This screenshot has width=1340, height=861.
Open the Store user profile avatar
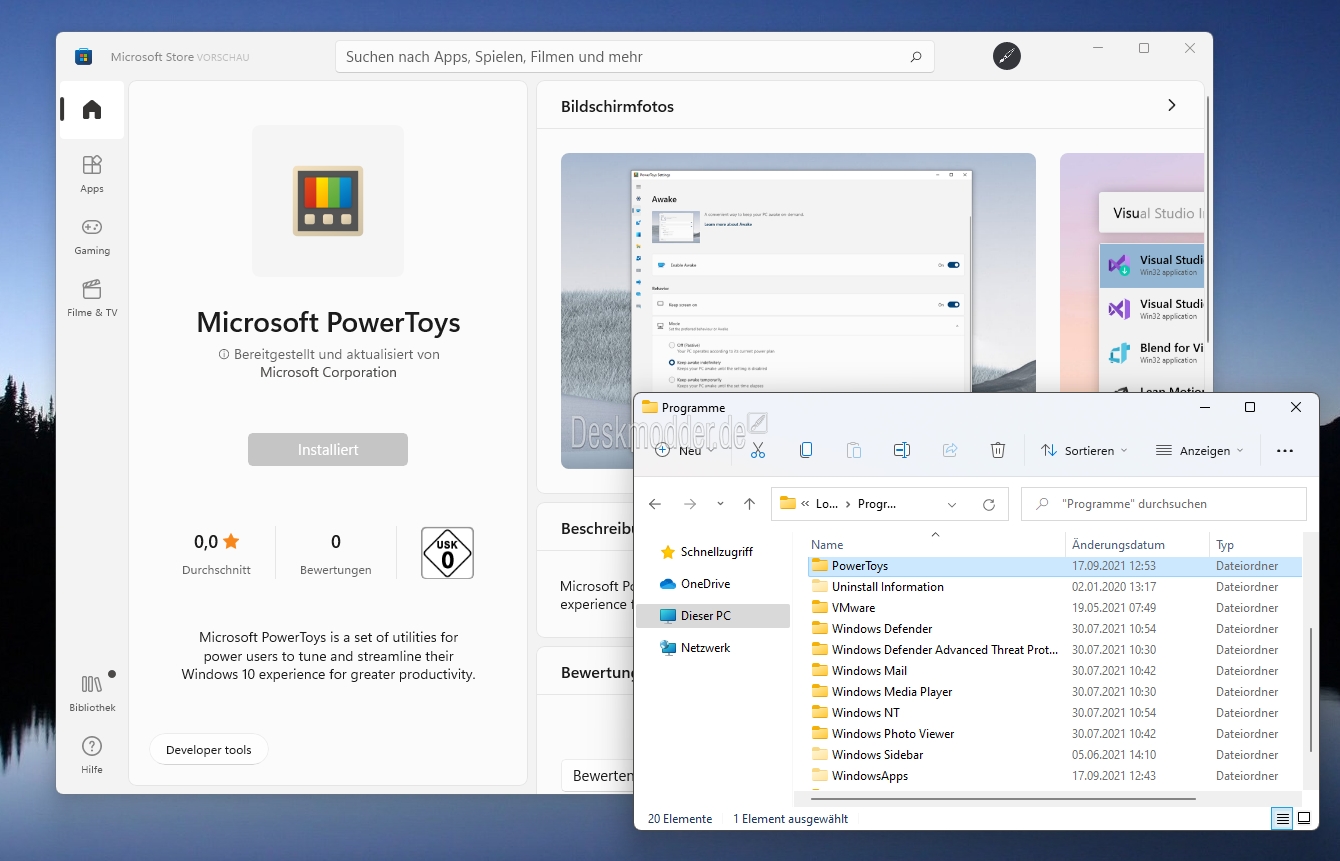tap(1007, 56)
